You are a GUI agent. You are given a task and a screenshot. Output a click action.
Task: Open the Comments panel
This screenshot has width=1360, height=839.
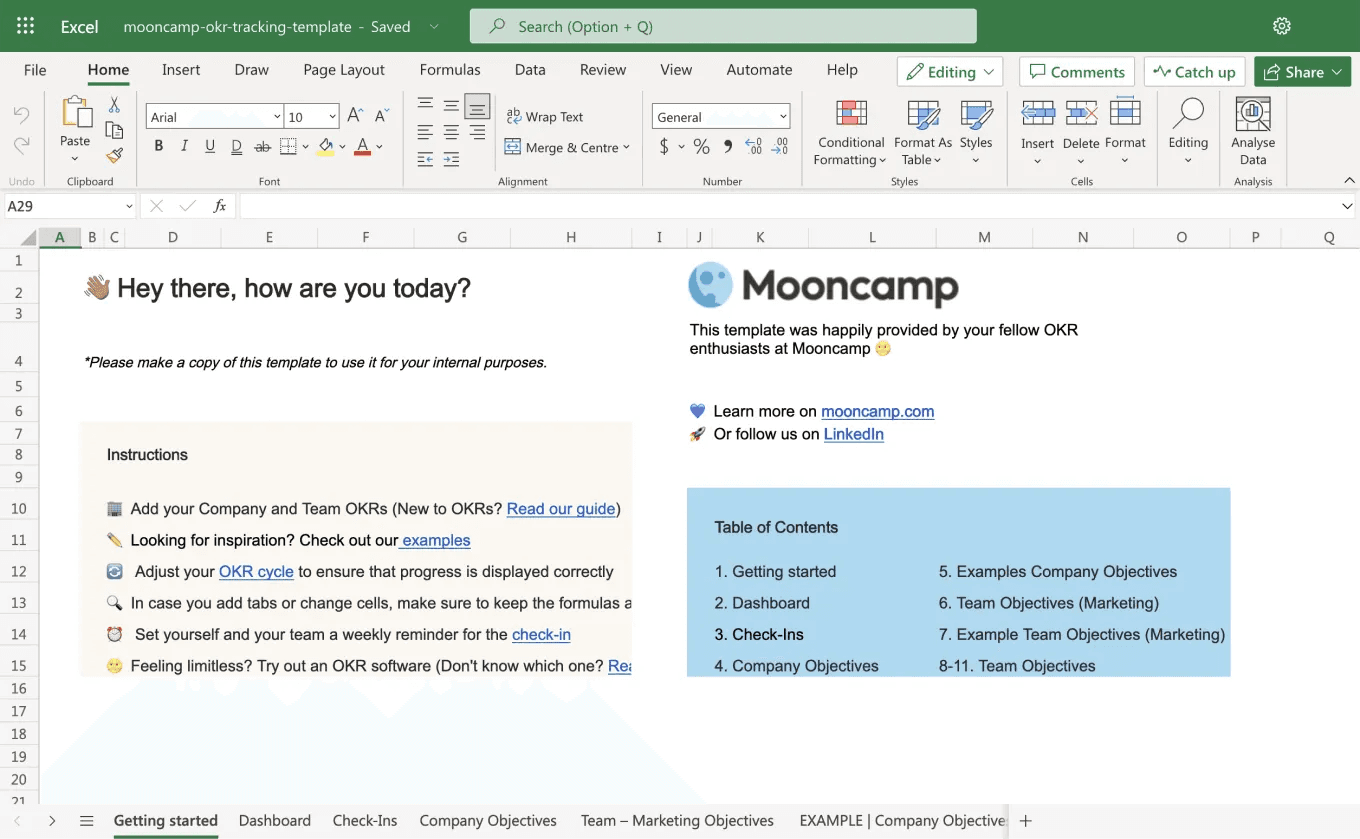[1075, 71]
